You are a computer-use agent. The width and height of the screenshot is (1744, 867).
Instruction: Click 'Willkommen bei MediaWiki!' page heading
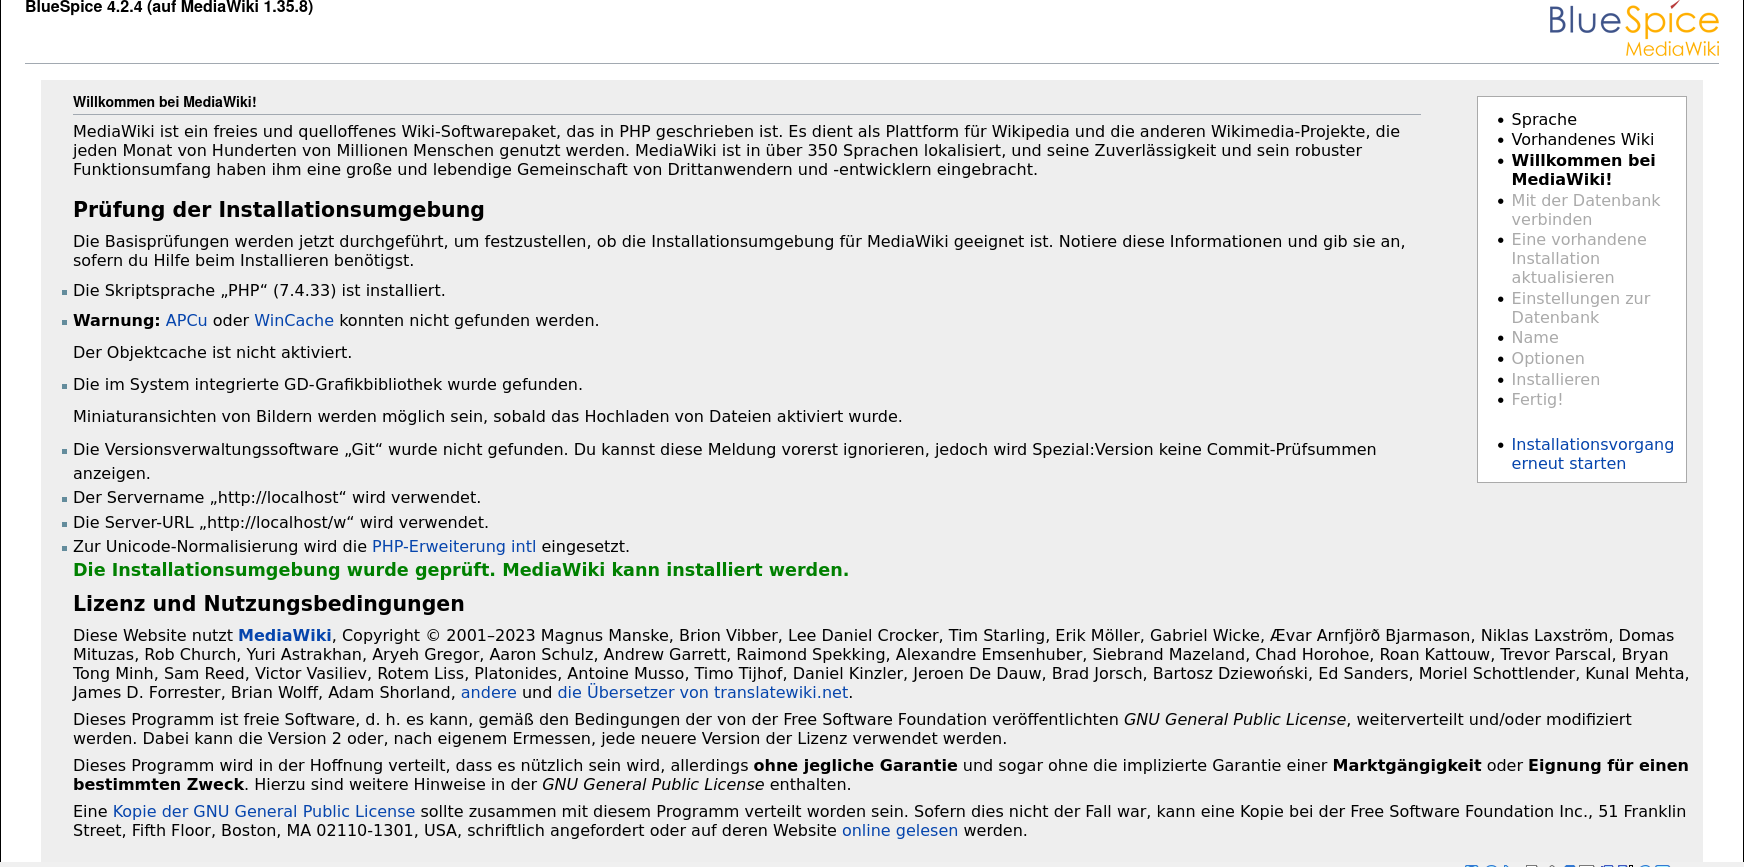pyautogui.click(x=165, y=102)
